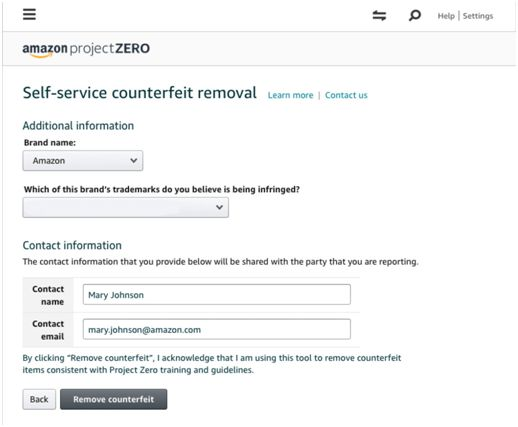
Task: Open the hamburger navigation menu
Action: tap(29, 14)
